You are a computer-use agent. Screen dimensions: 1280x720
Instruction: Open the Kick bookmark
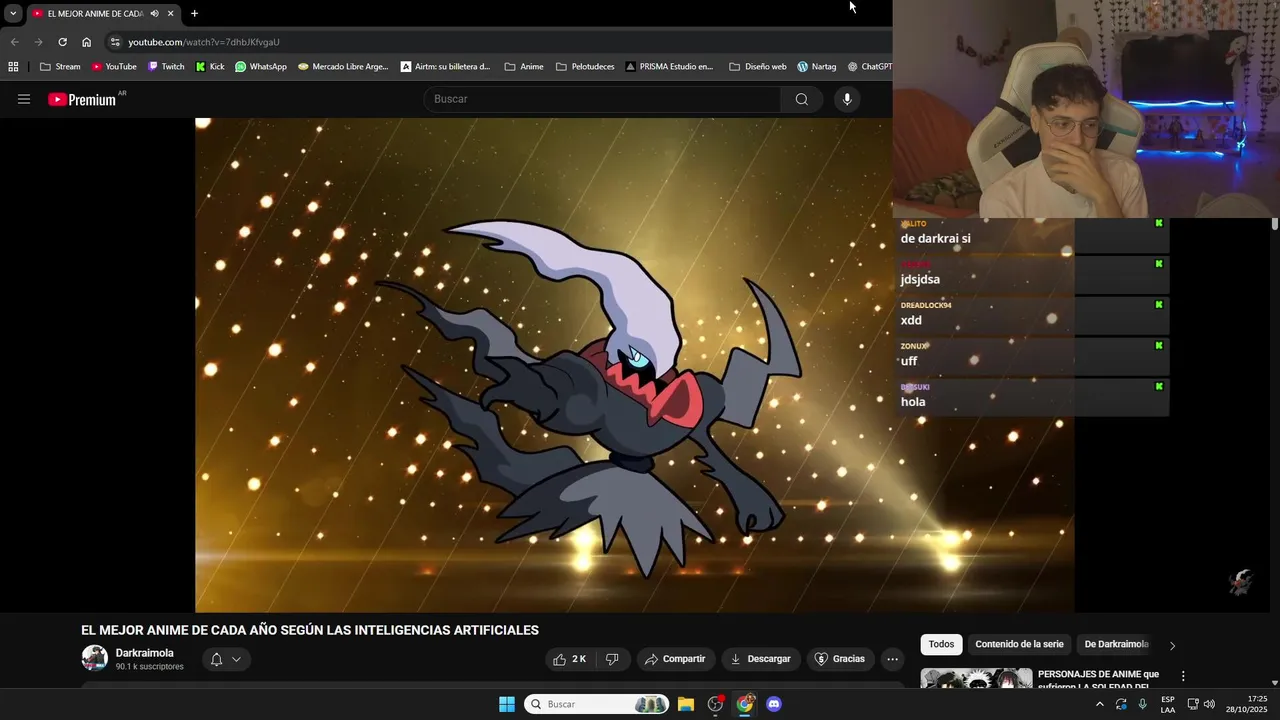tap(210, 67)
